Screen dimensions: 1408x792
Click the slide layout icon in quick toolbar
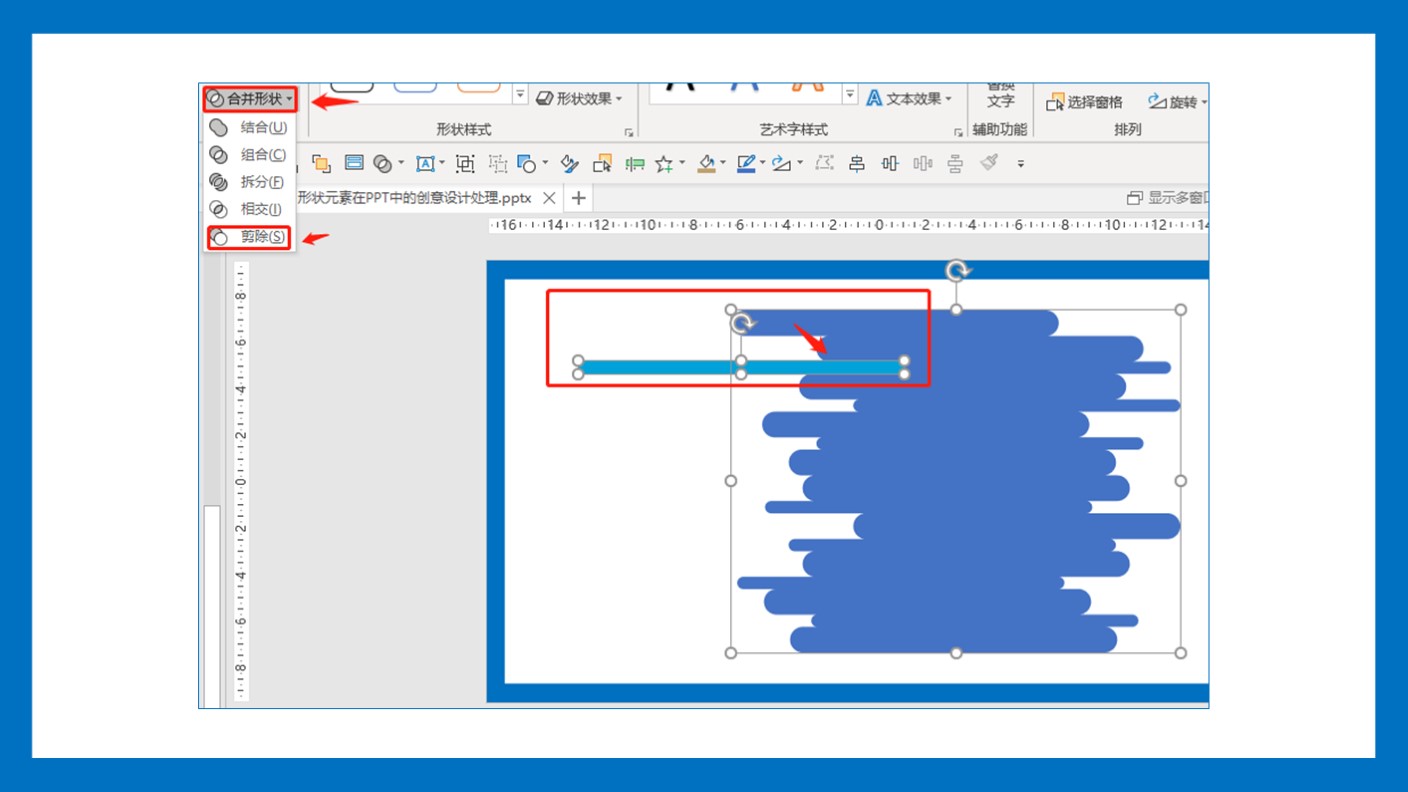coord(354,163)
